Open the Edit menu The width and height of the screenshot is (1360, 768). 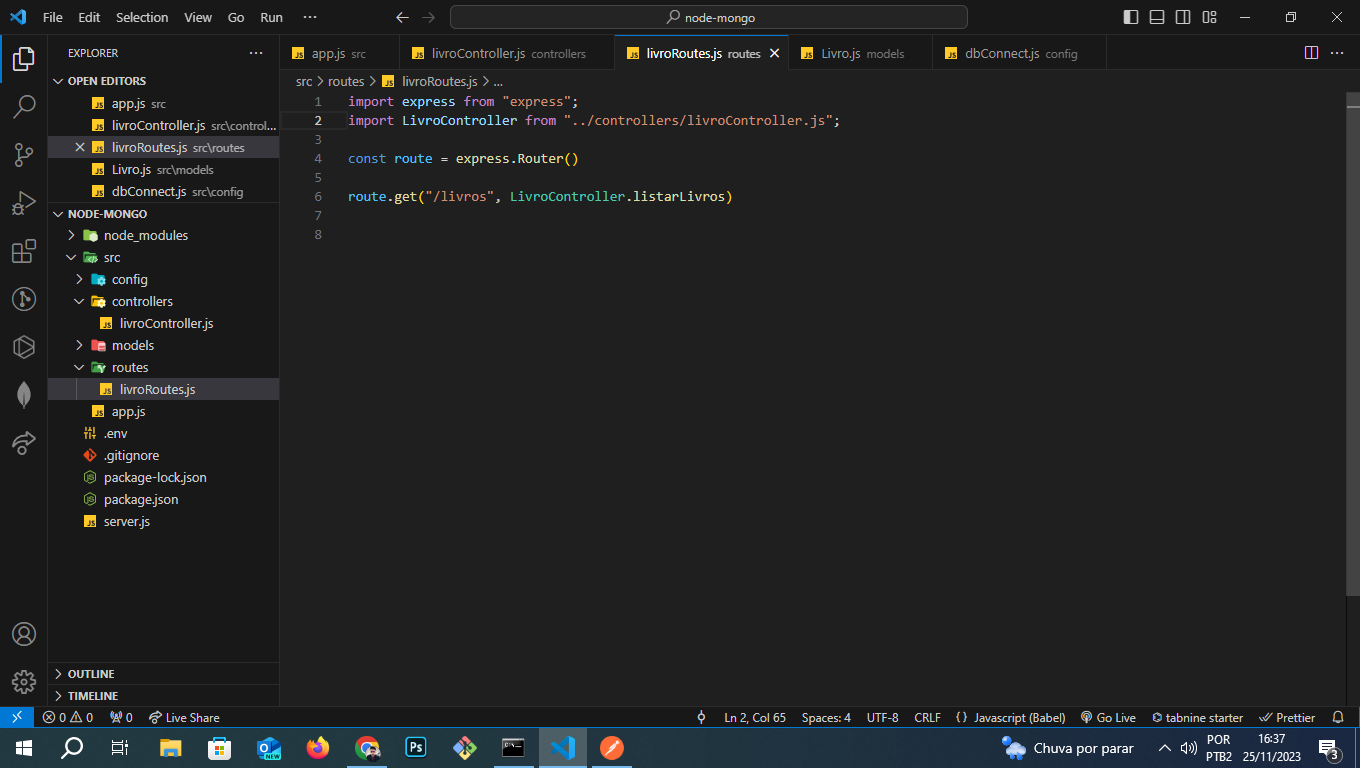[89, 17]
